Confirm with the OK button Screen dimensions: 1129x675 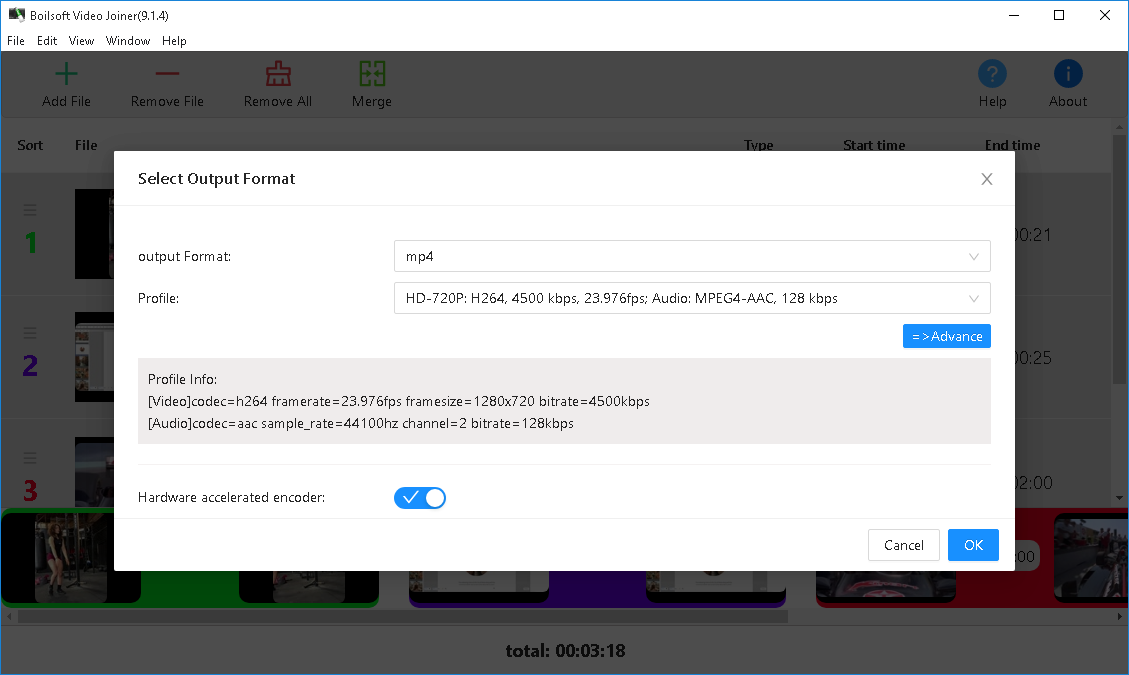[973, 545]
